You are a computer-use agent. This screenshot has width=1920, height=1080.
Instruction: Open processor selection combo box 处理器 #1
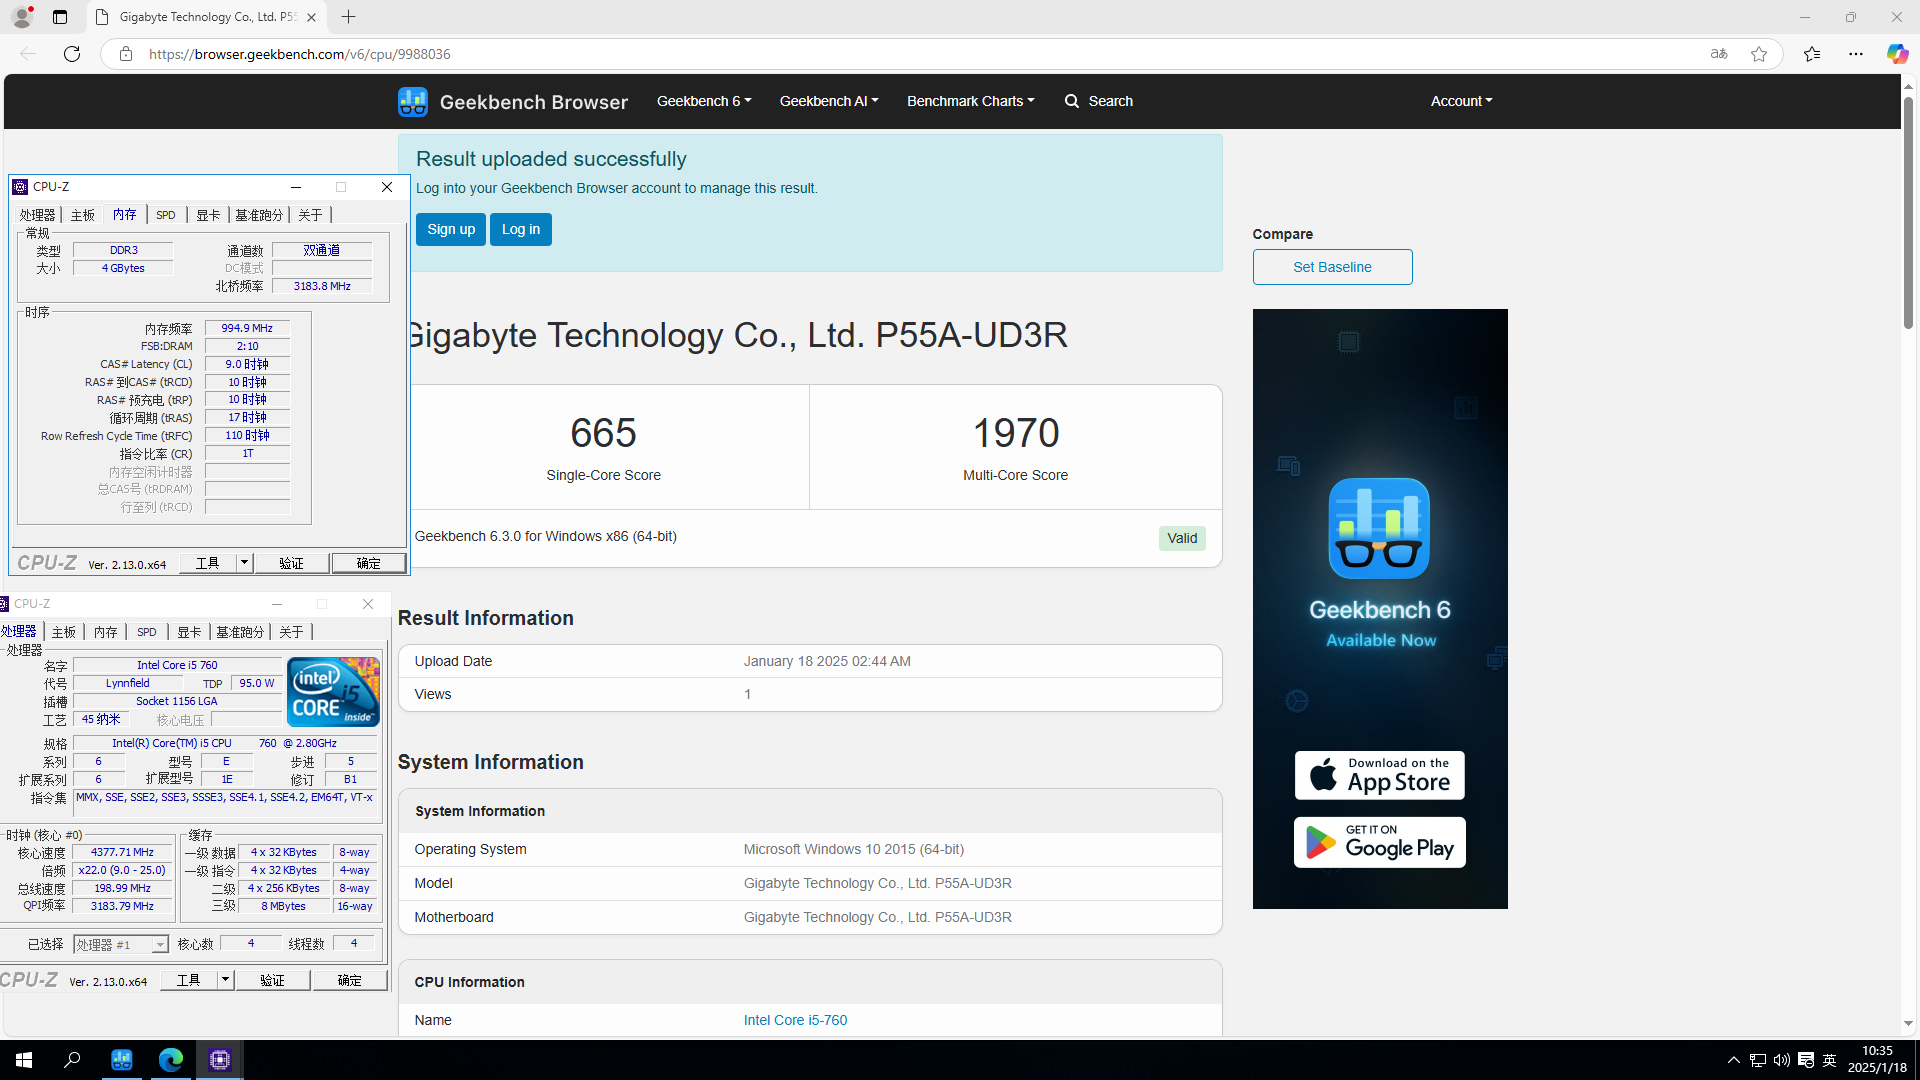(x=121, y=944)
